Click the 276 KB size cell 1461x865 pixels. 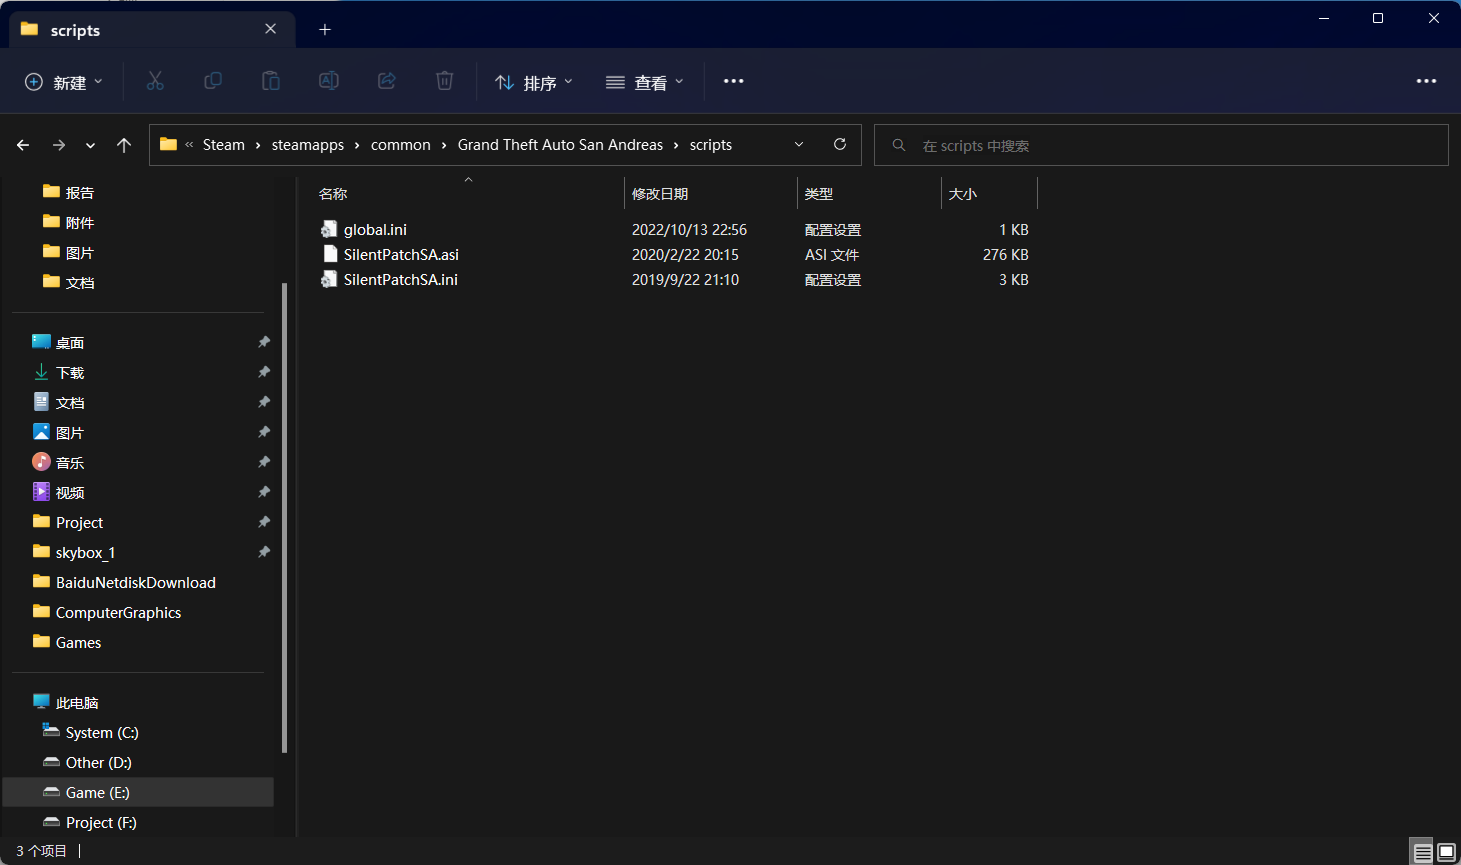(x=1005, y=255)
